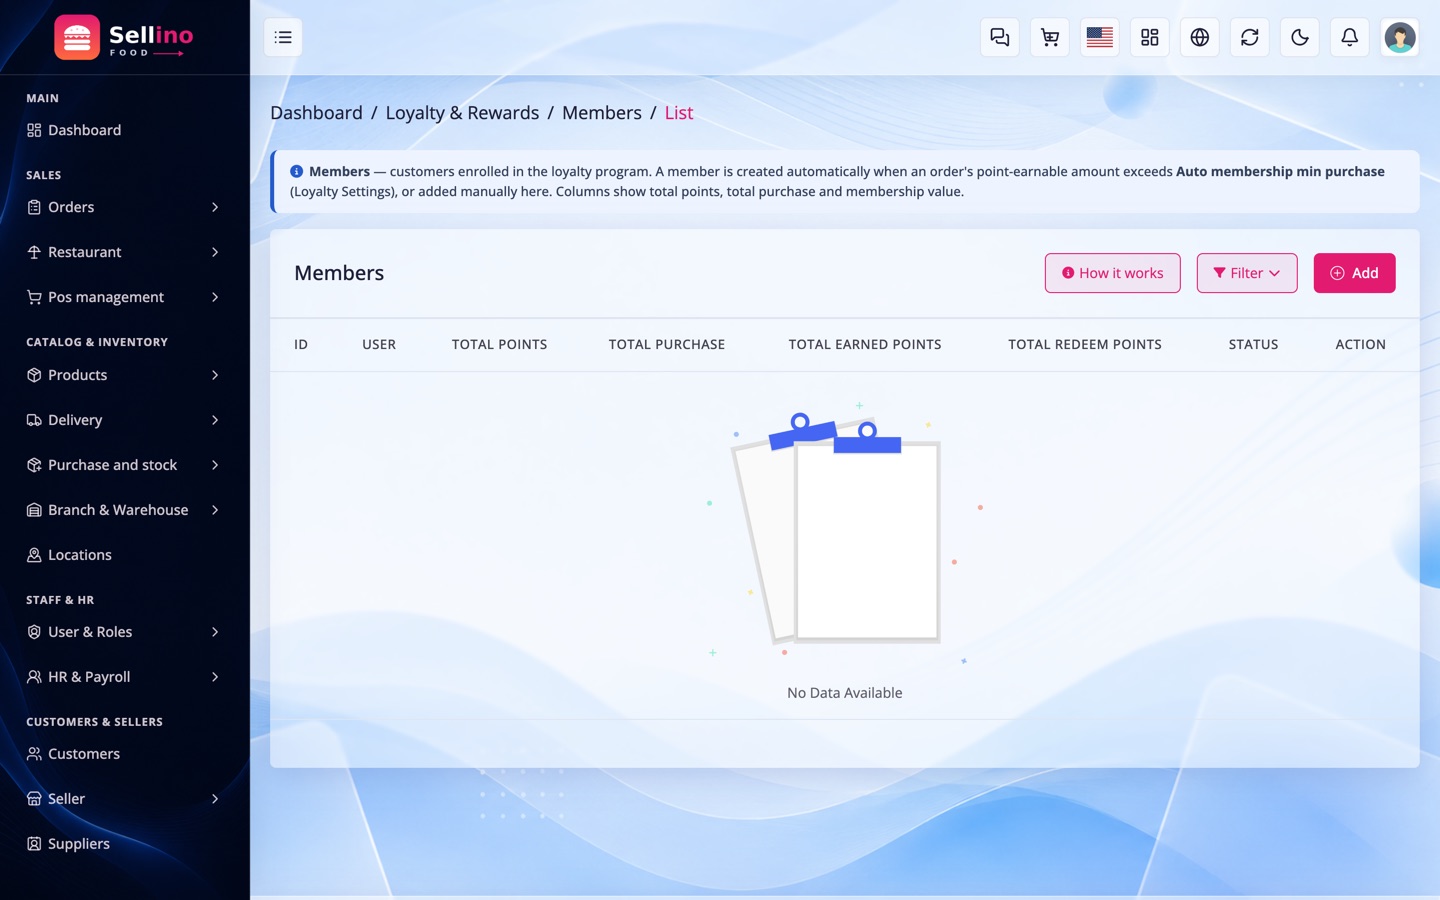Open the user profile avatar
This screenshot has width=1440, height=900.
(1400, 37)
